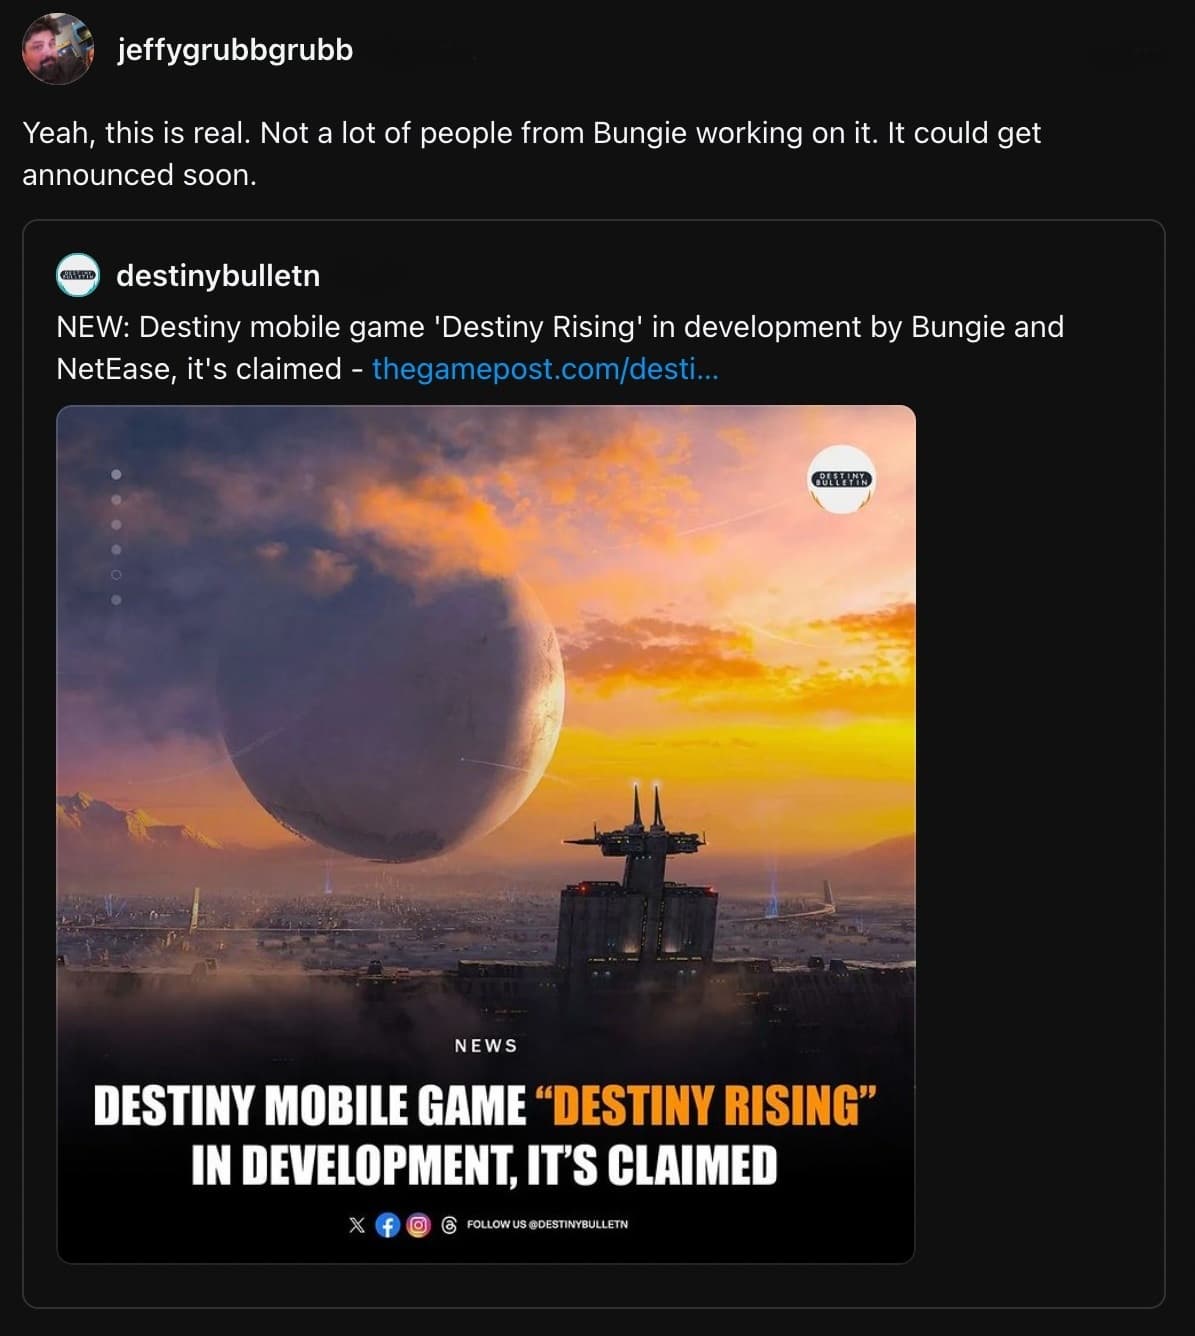Select the last carousel dot indicator
This screenshot has height=1336, width=1195.
(116, 600)
